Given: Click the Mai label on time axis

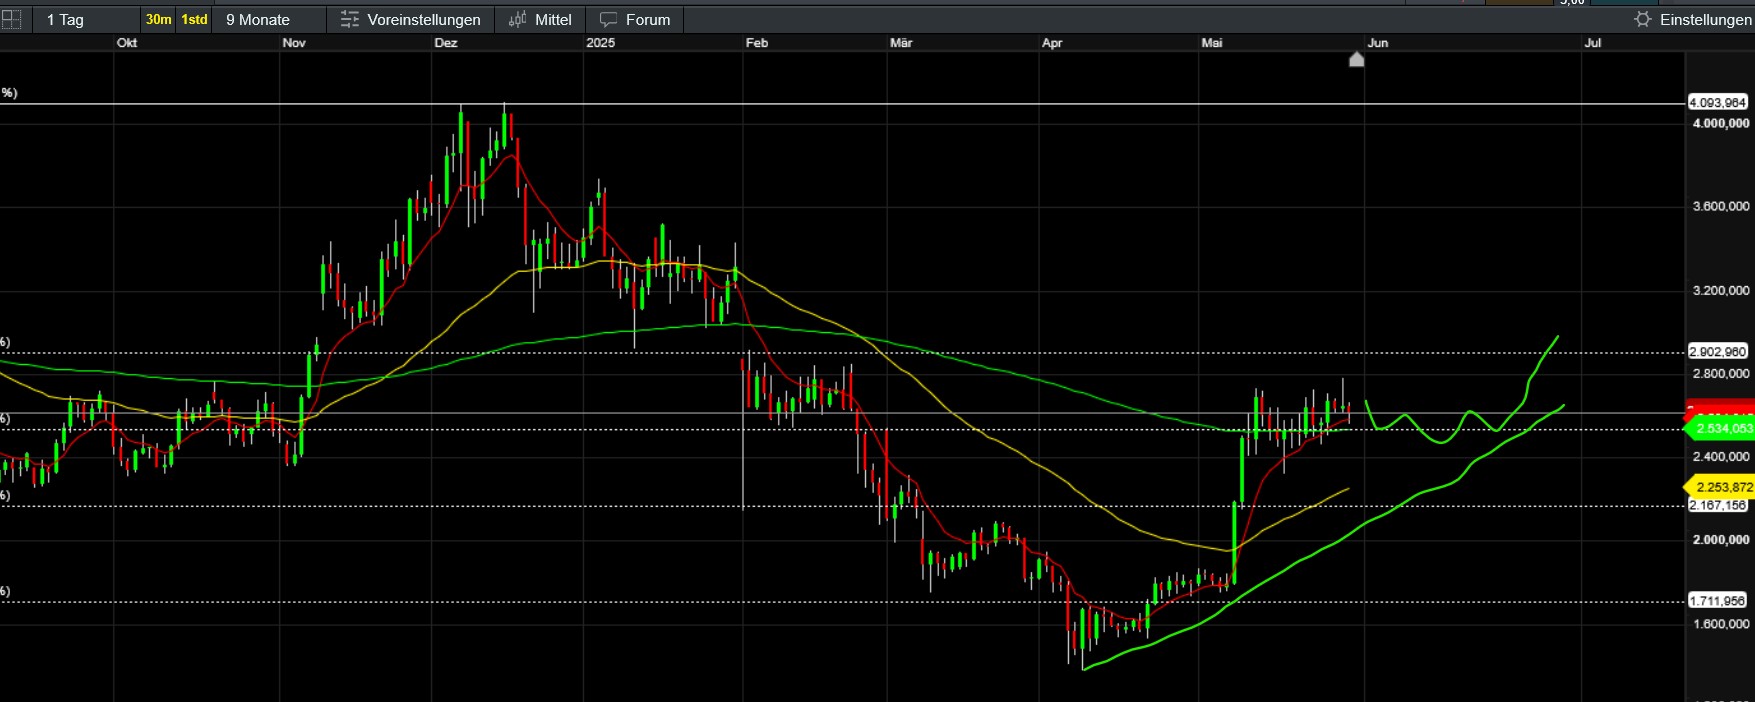Looking at the screenshot, I should (x=1212, y=43).
